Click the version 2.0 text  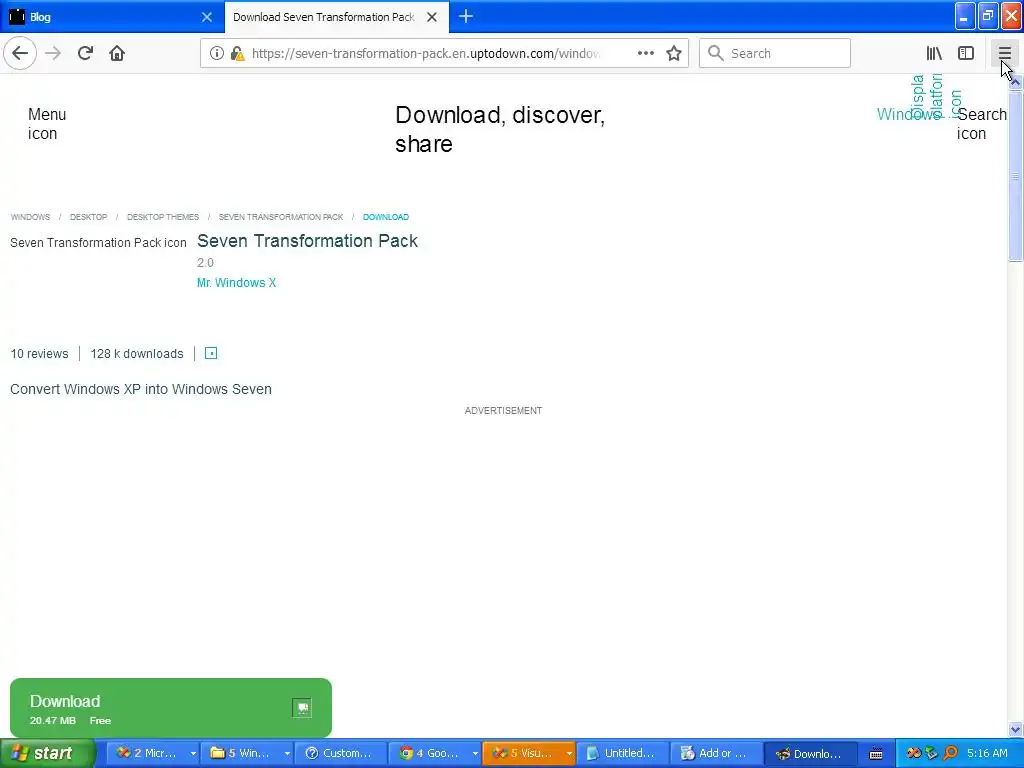tap(205, 263)
